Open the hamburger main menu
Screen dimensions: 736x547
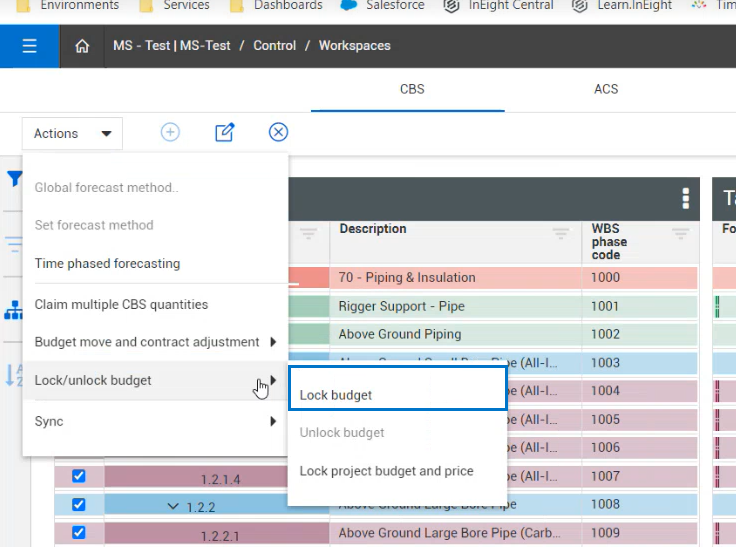29,46
